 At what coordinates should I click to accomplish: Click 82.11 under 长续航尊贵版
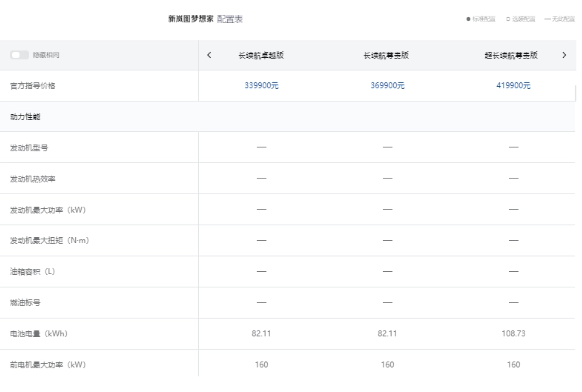click(388, 333)
